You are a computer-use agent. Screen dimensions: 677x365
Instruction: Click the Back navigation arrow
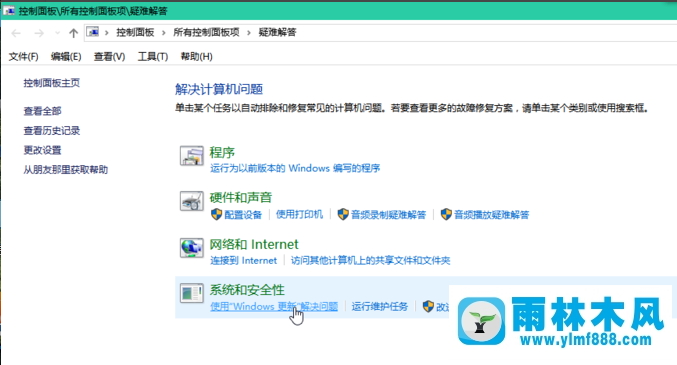pyautogui.click(x=16, y=33)
